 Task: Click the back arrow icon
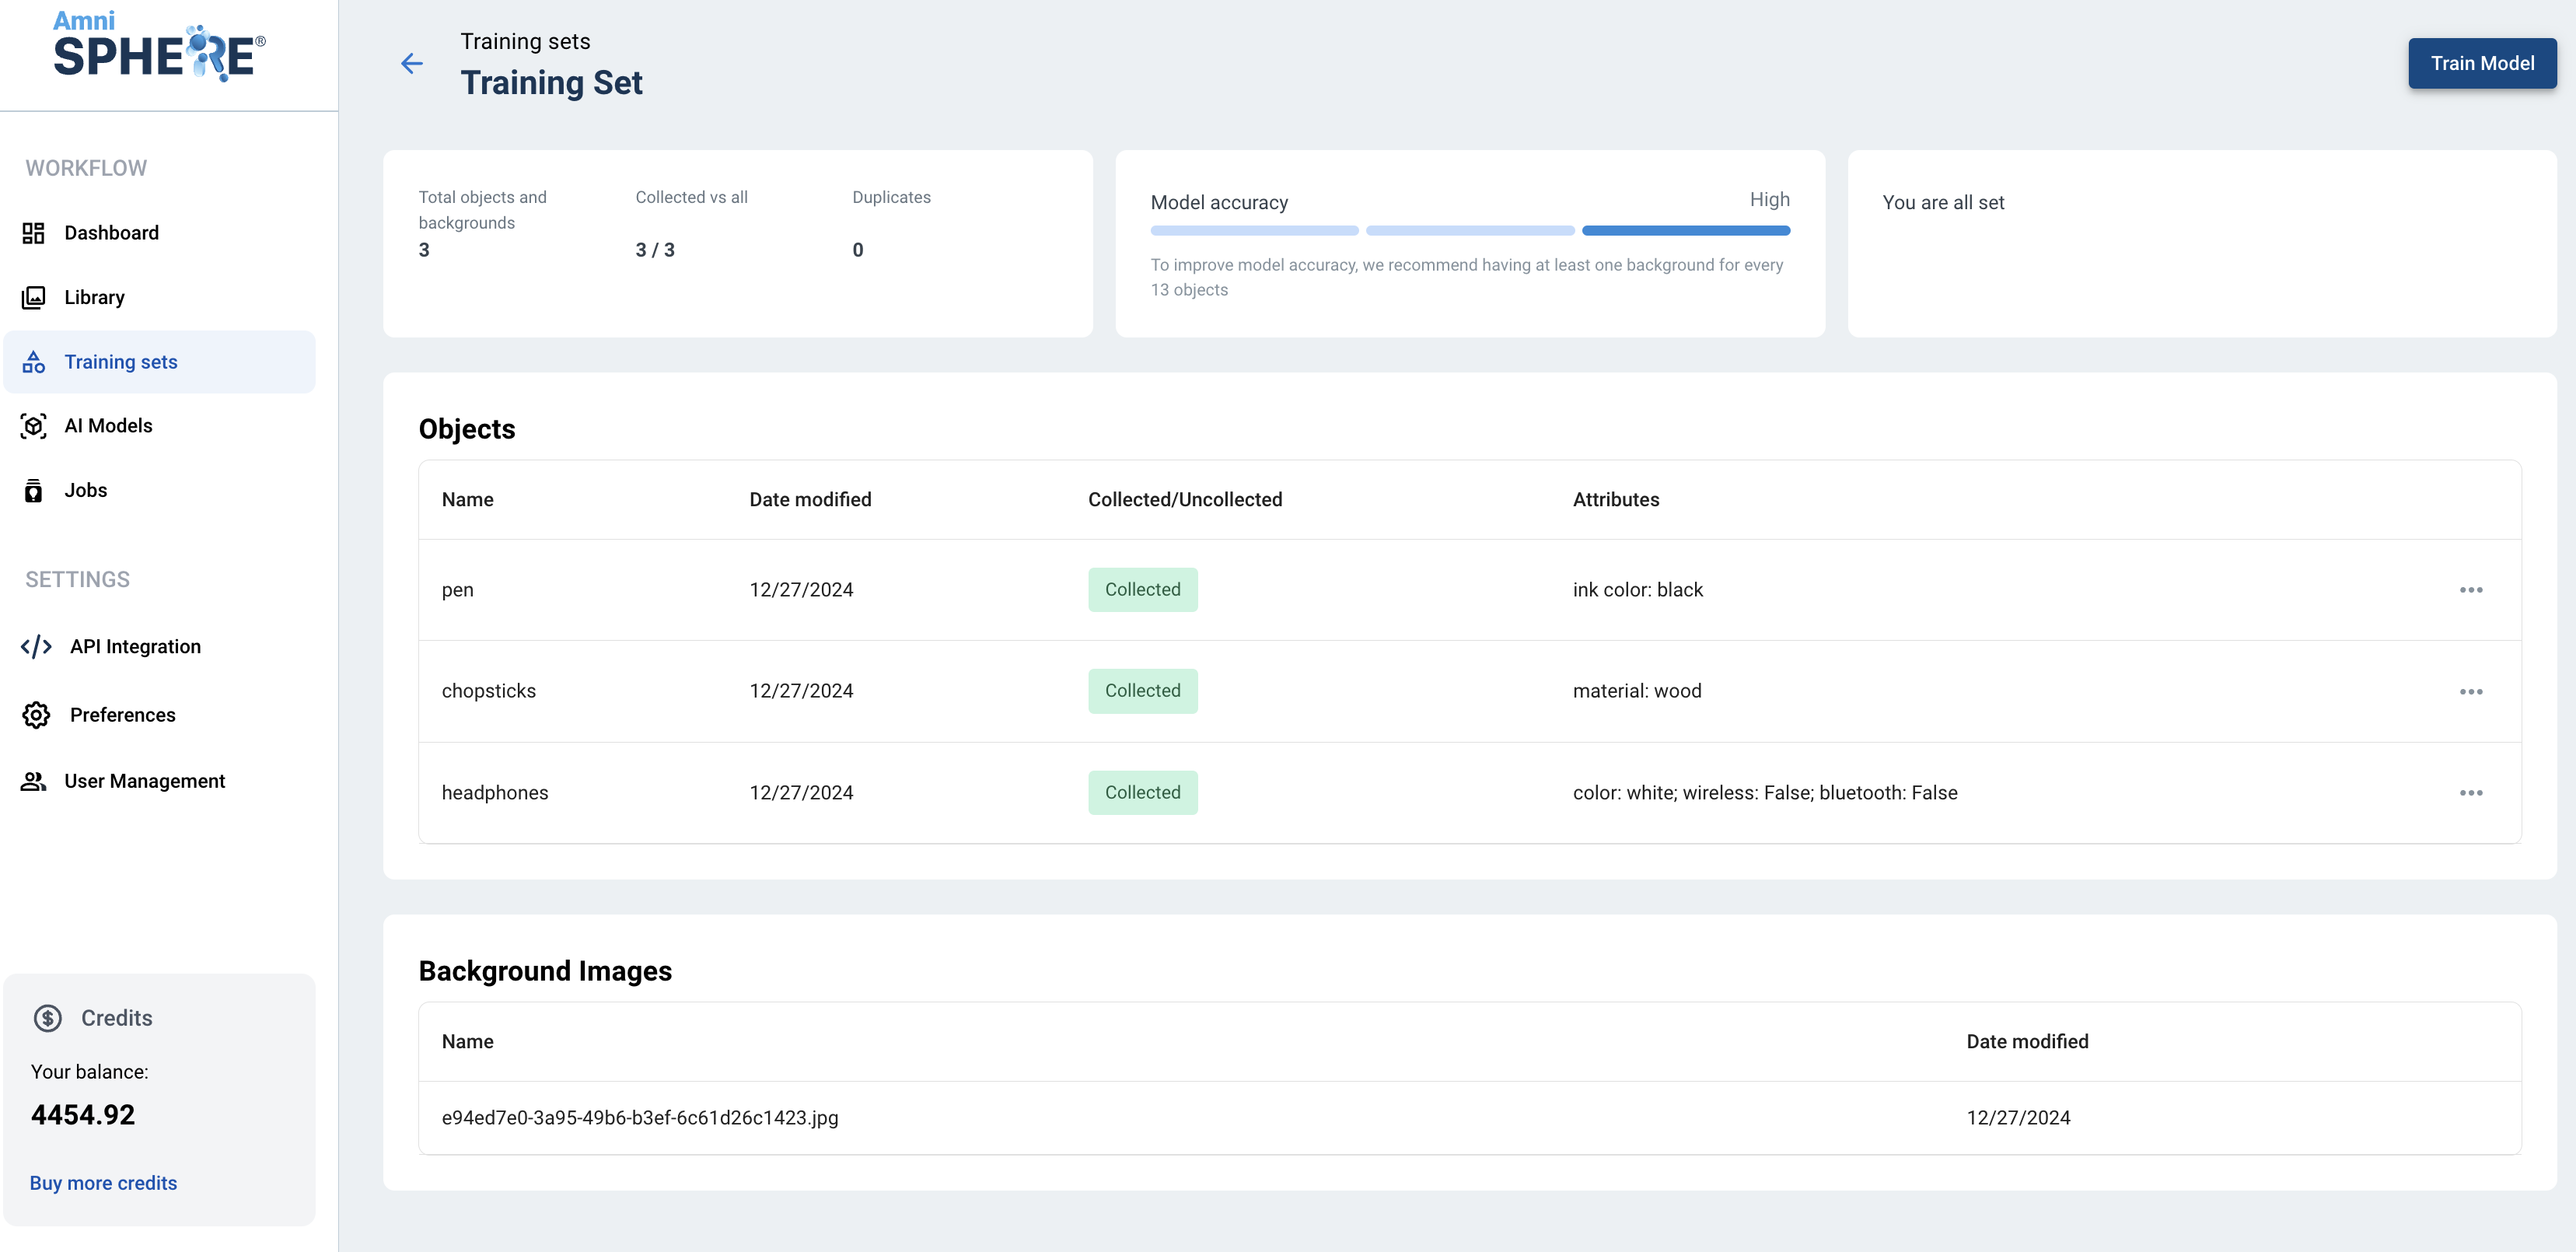coord(411,64)
